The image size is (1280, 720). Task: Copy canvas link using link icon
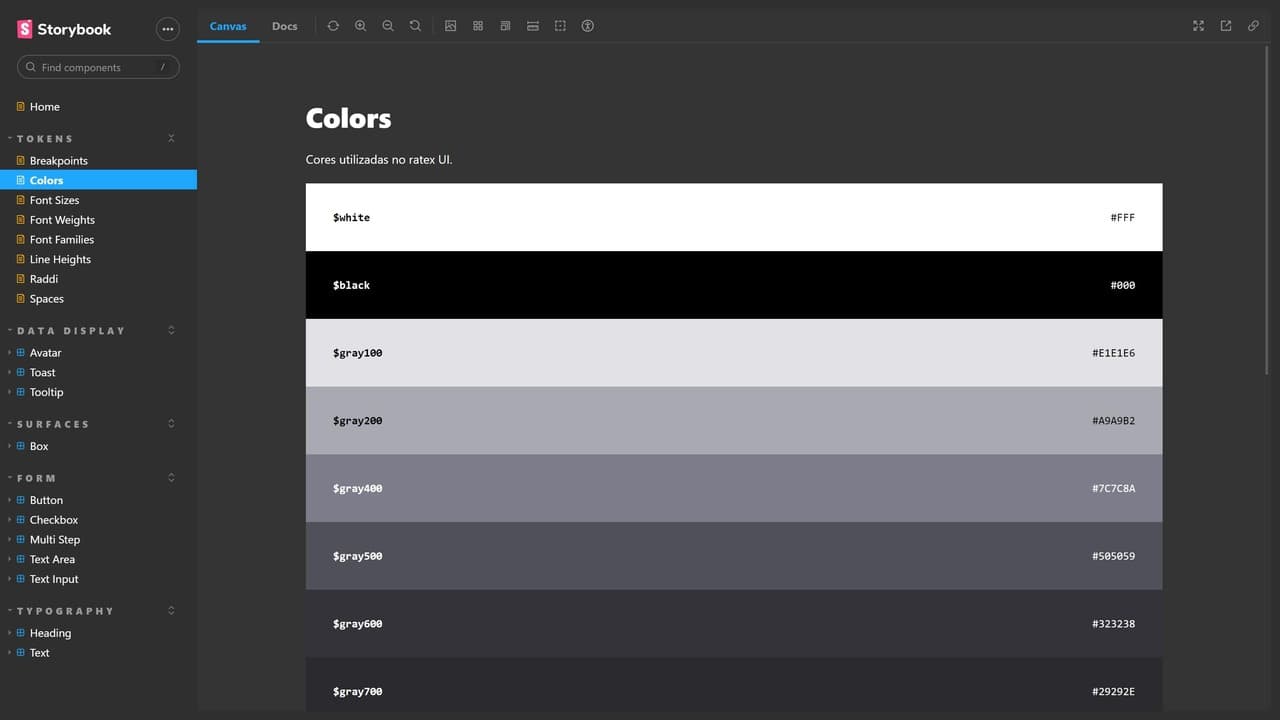pyautogui.click(x=1253, y=26)
